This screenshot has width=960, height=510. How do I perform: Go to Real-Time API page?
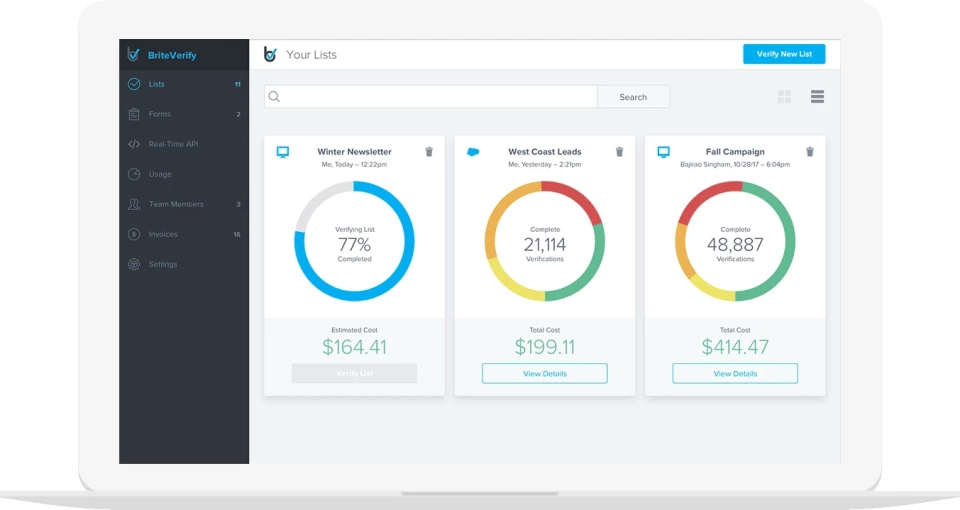173,144
